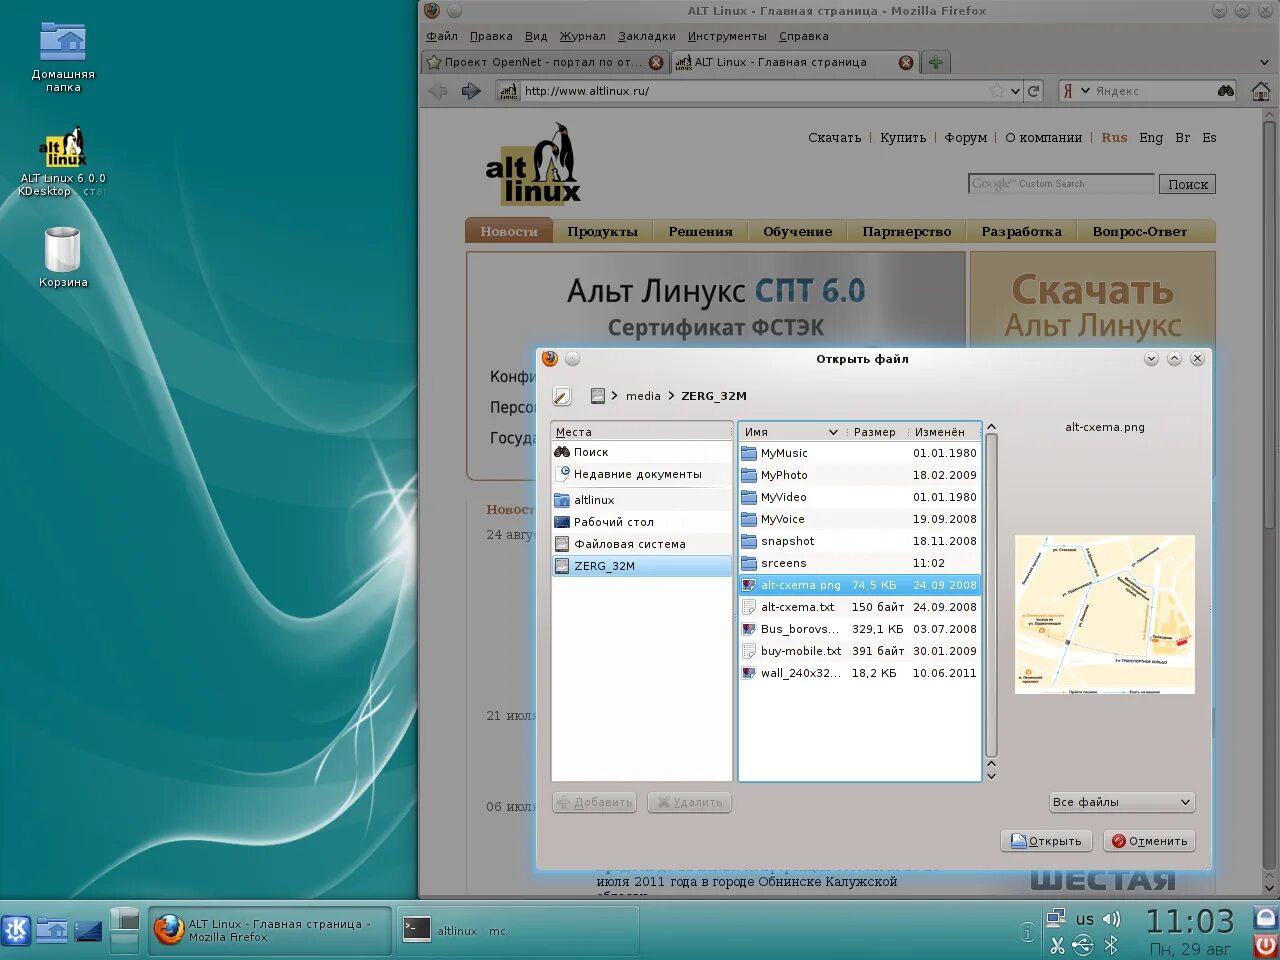Open the Закладки menu in Firefox

[647, 36]
